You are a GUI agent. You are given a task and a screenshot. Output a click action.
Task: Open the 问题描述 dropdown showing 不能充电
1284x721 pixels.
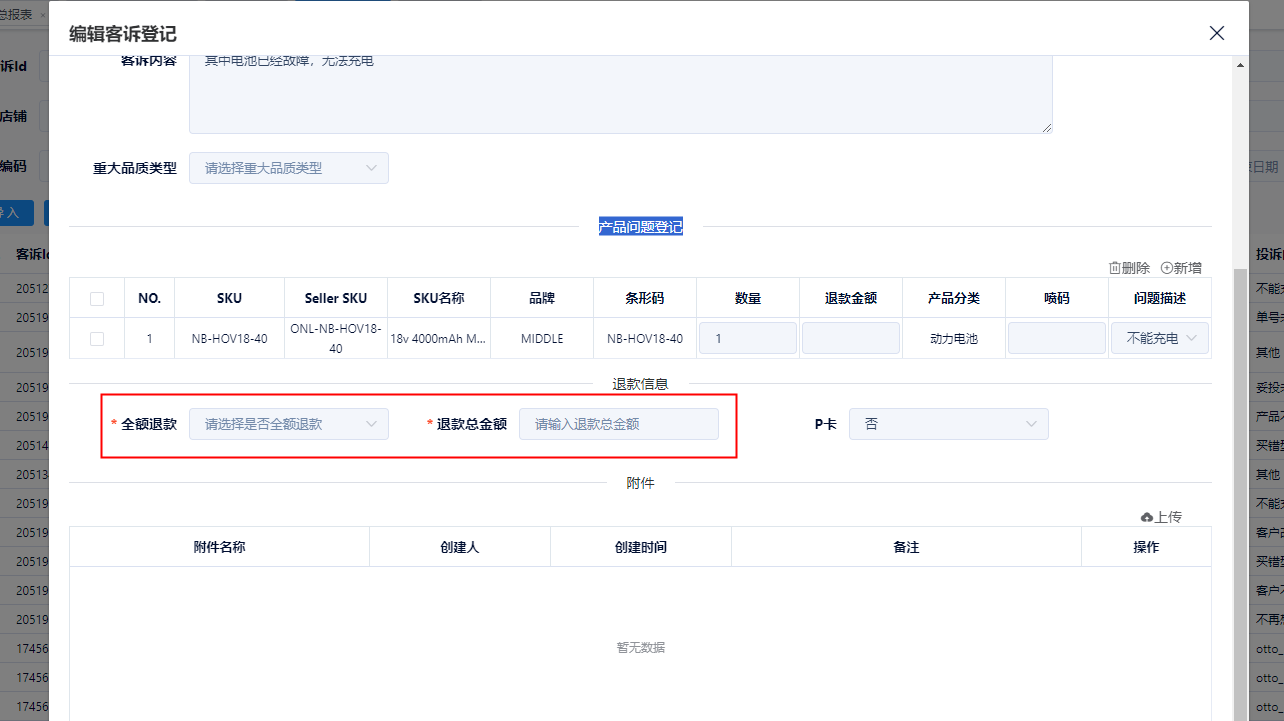click(1159, 338)
